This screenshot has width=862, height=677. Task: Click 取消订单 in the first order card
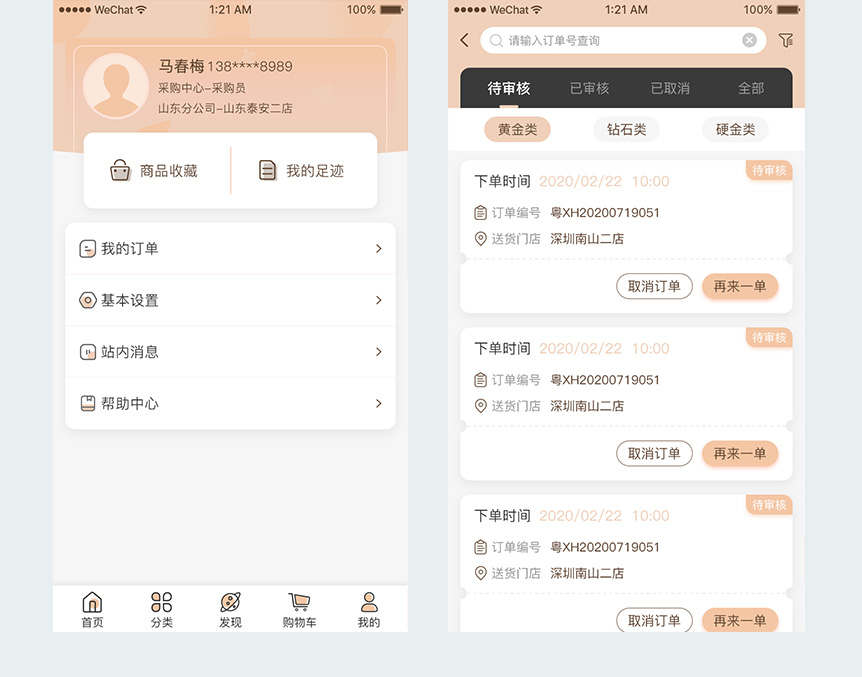click(654, 286)
